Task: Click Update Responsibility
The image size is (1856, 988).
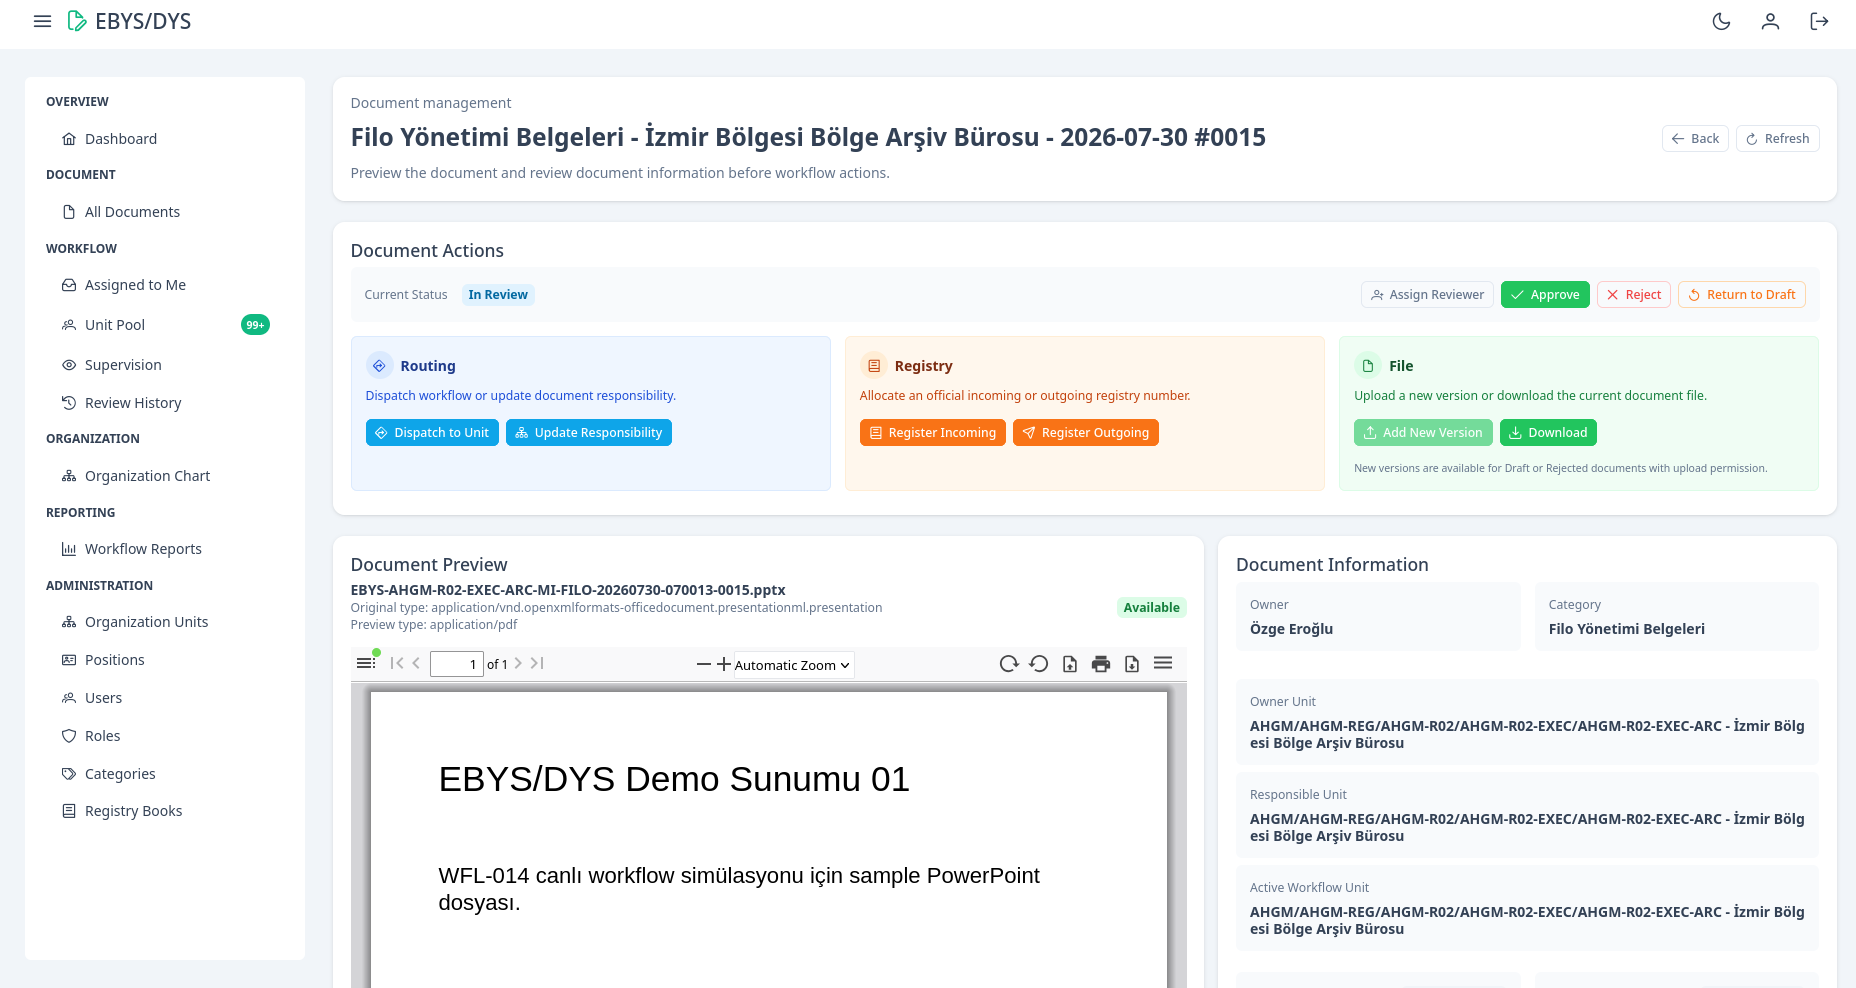Action: (588, 433)
